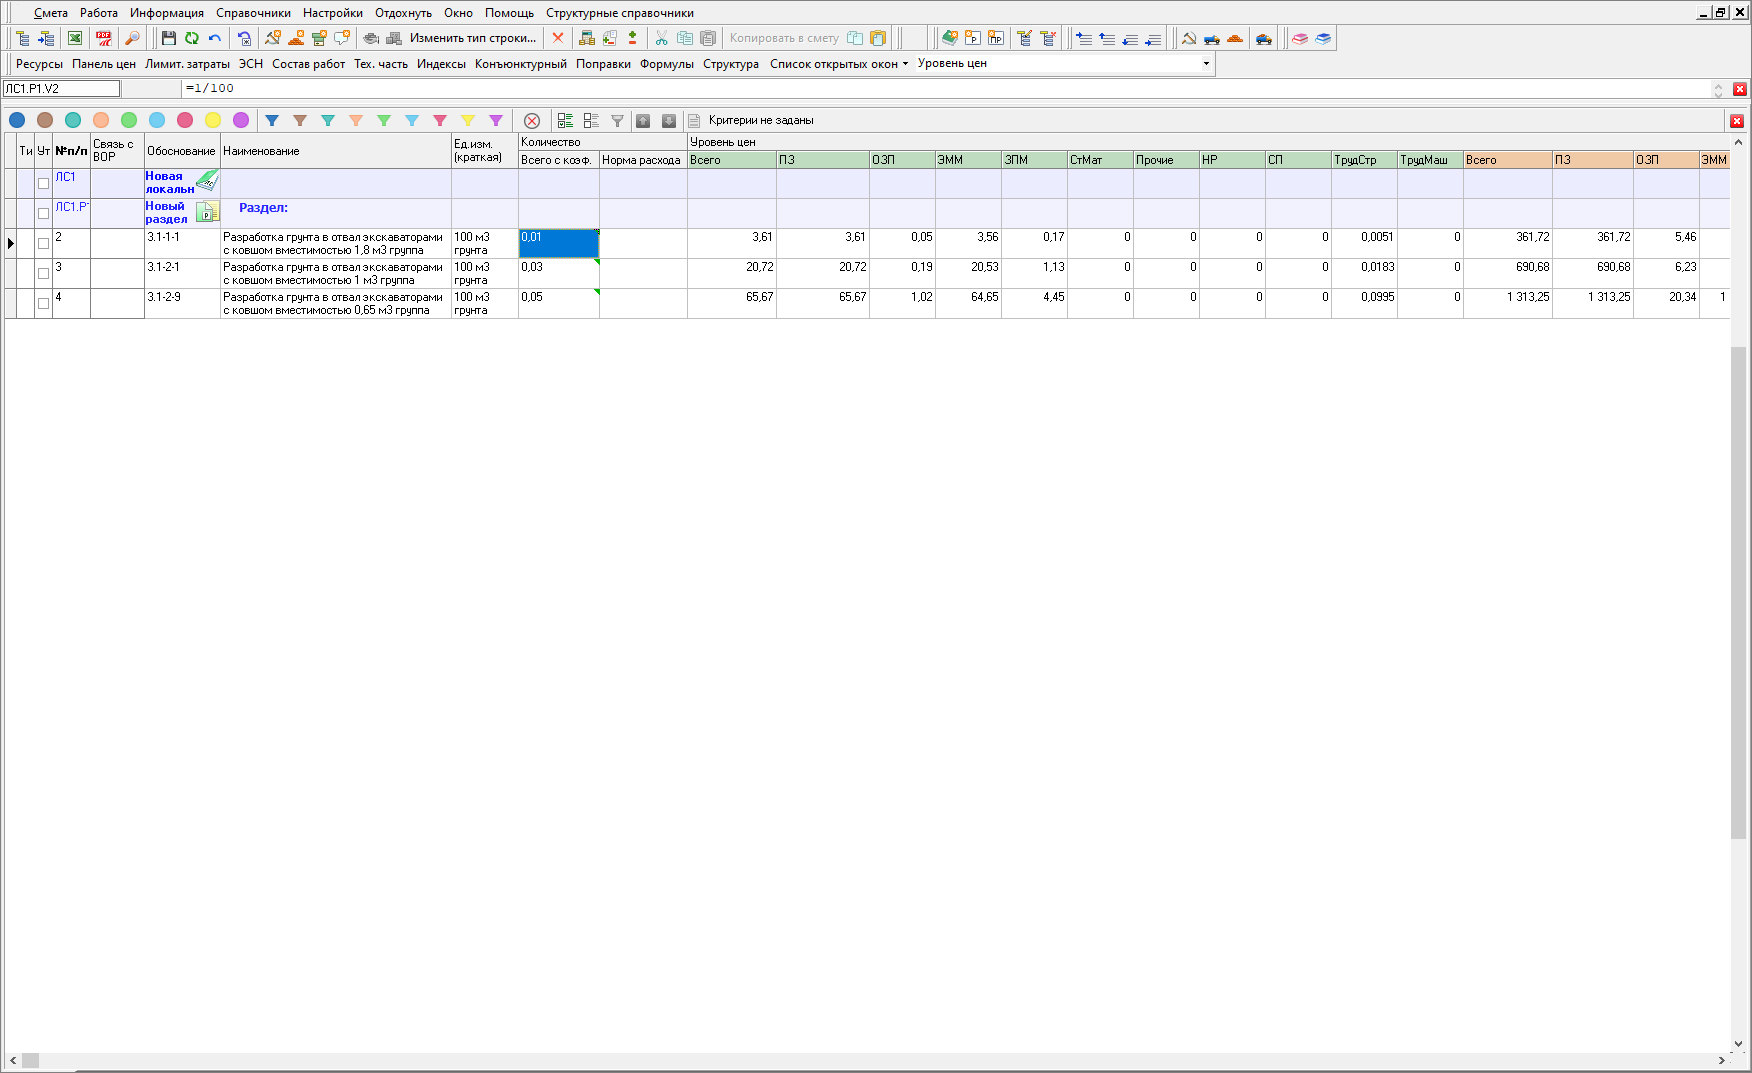Screen dimensions: 1752x1073
Task: Expand the Уровень цен dropdown
Action: coord(1206,63)
